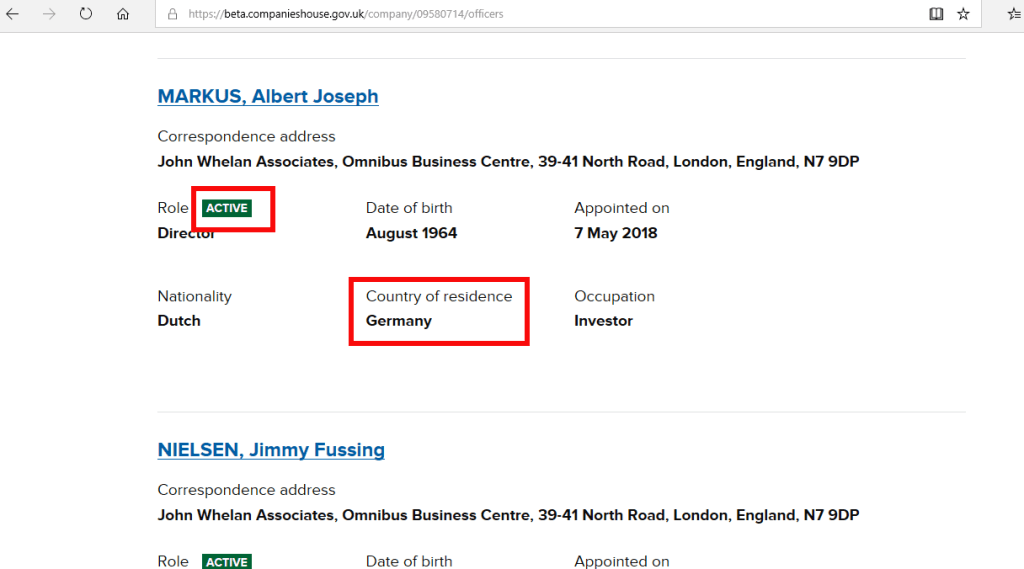
Task: Click the padlock security icon
Action: click(x=172, y=15)
